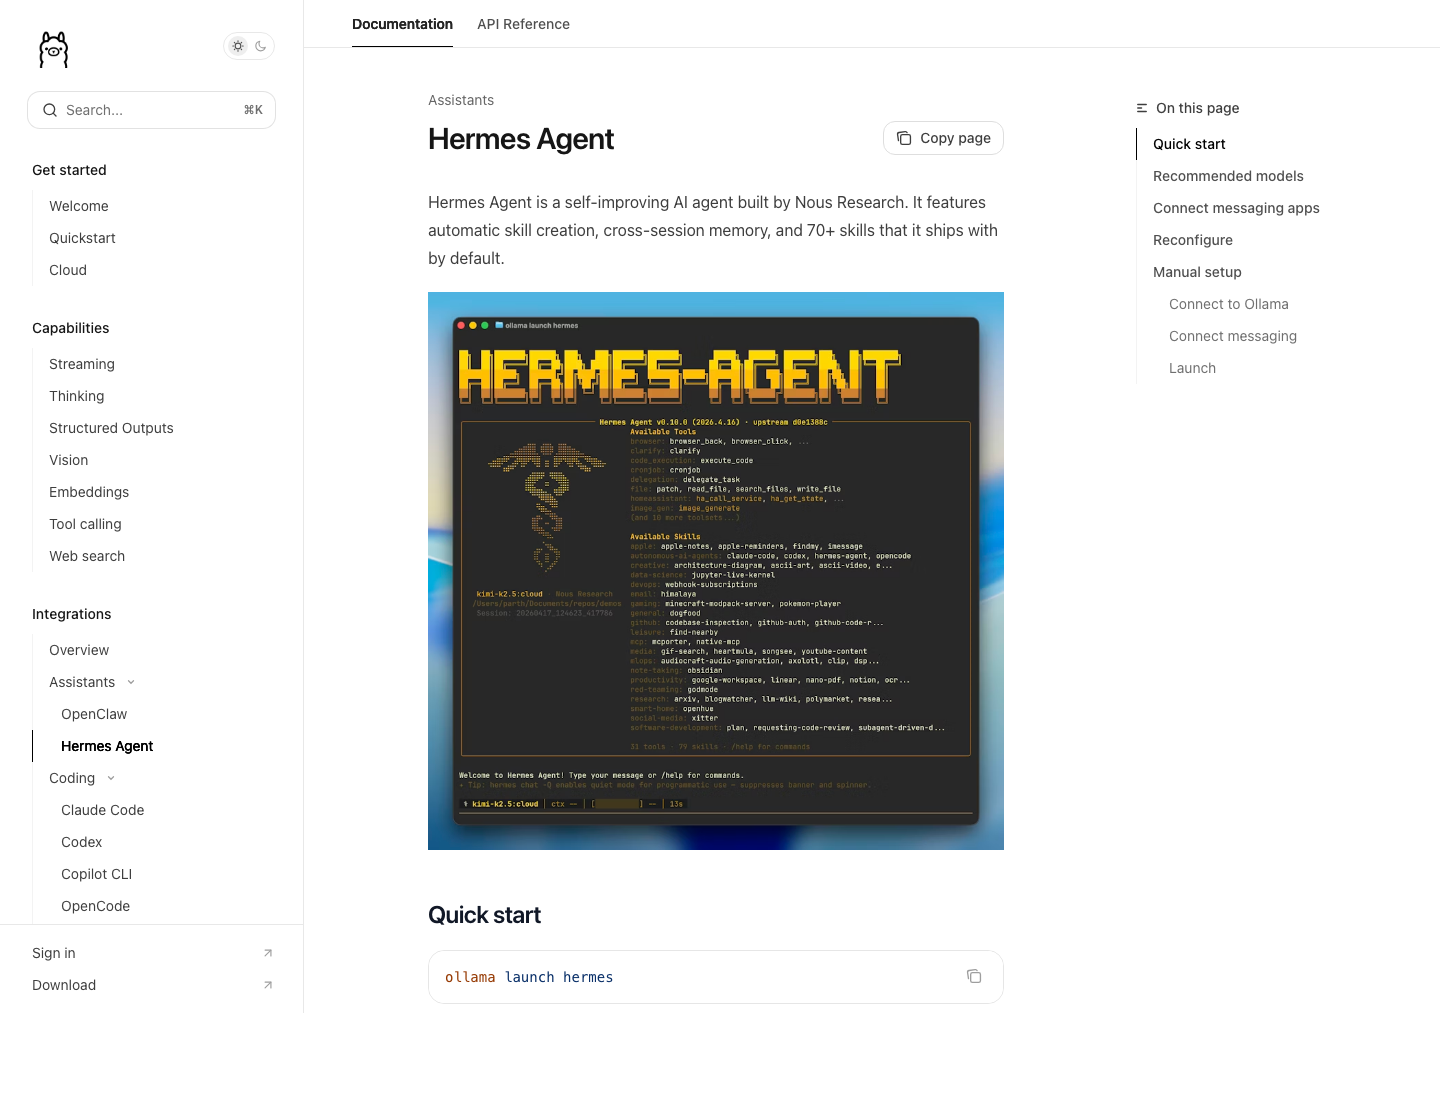This screenshot has height=1100, width=1440.
Task: Click the clipboard icon inside Copy page
Action: [904, 138]
